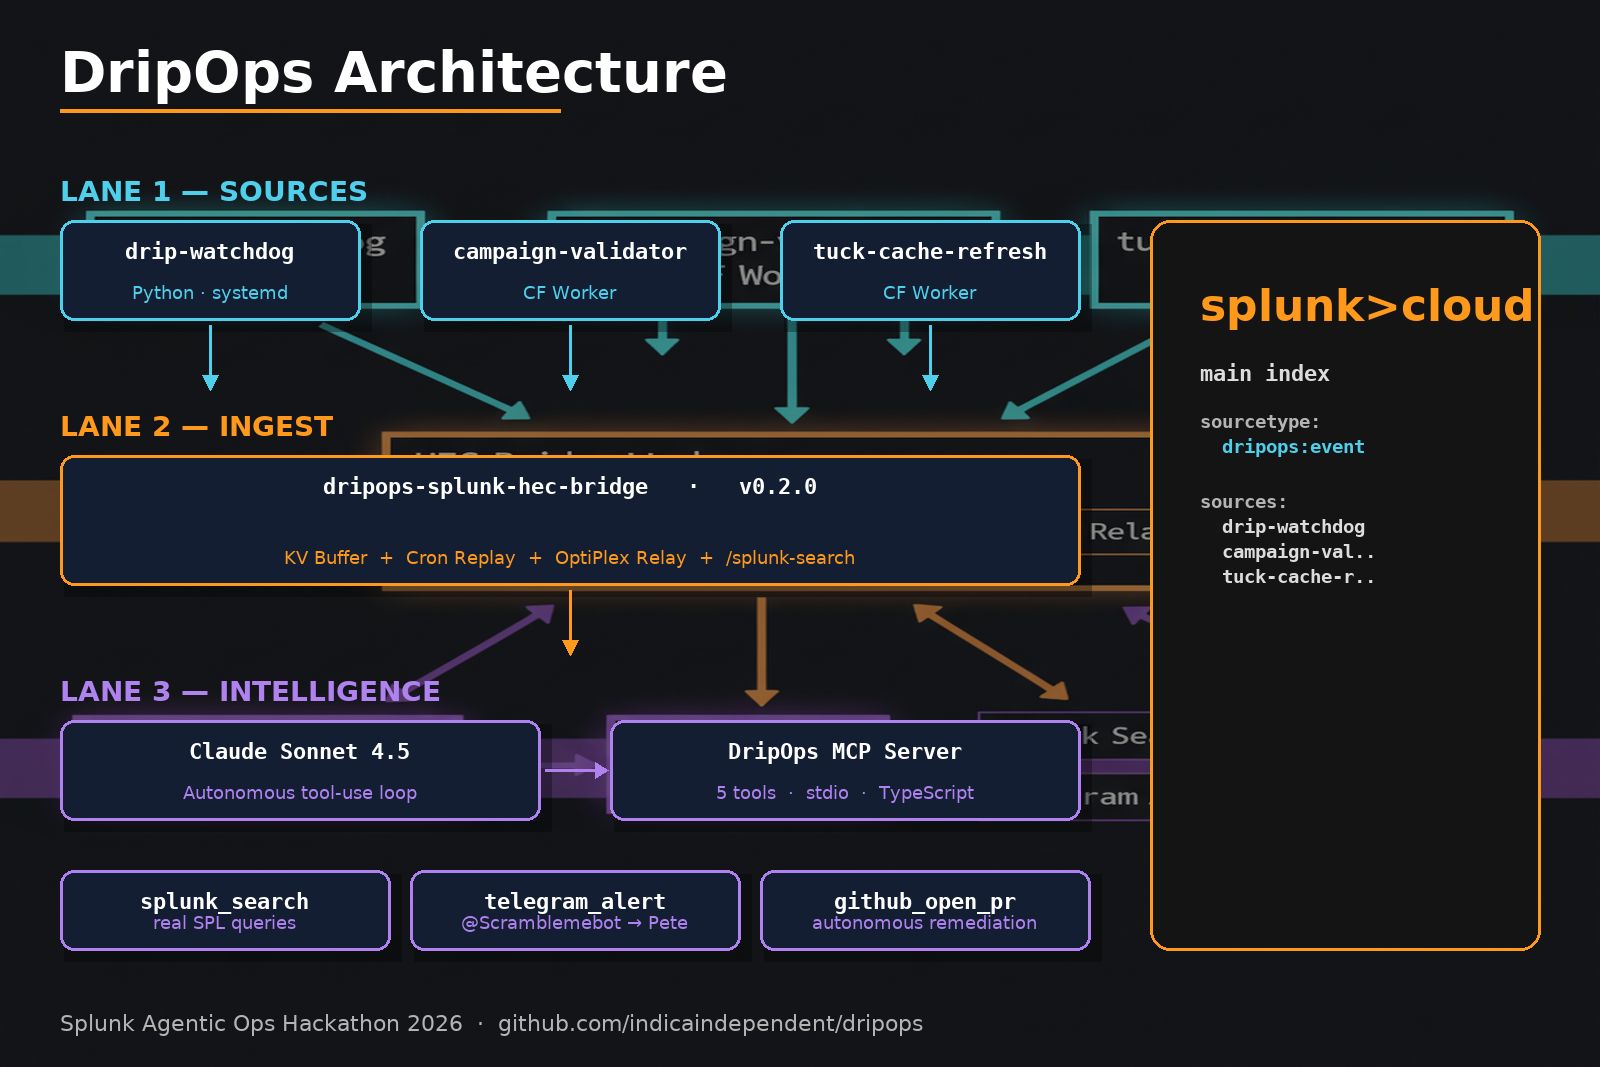Click Autonomous tool-use loop subtitle

[300, 793]
